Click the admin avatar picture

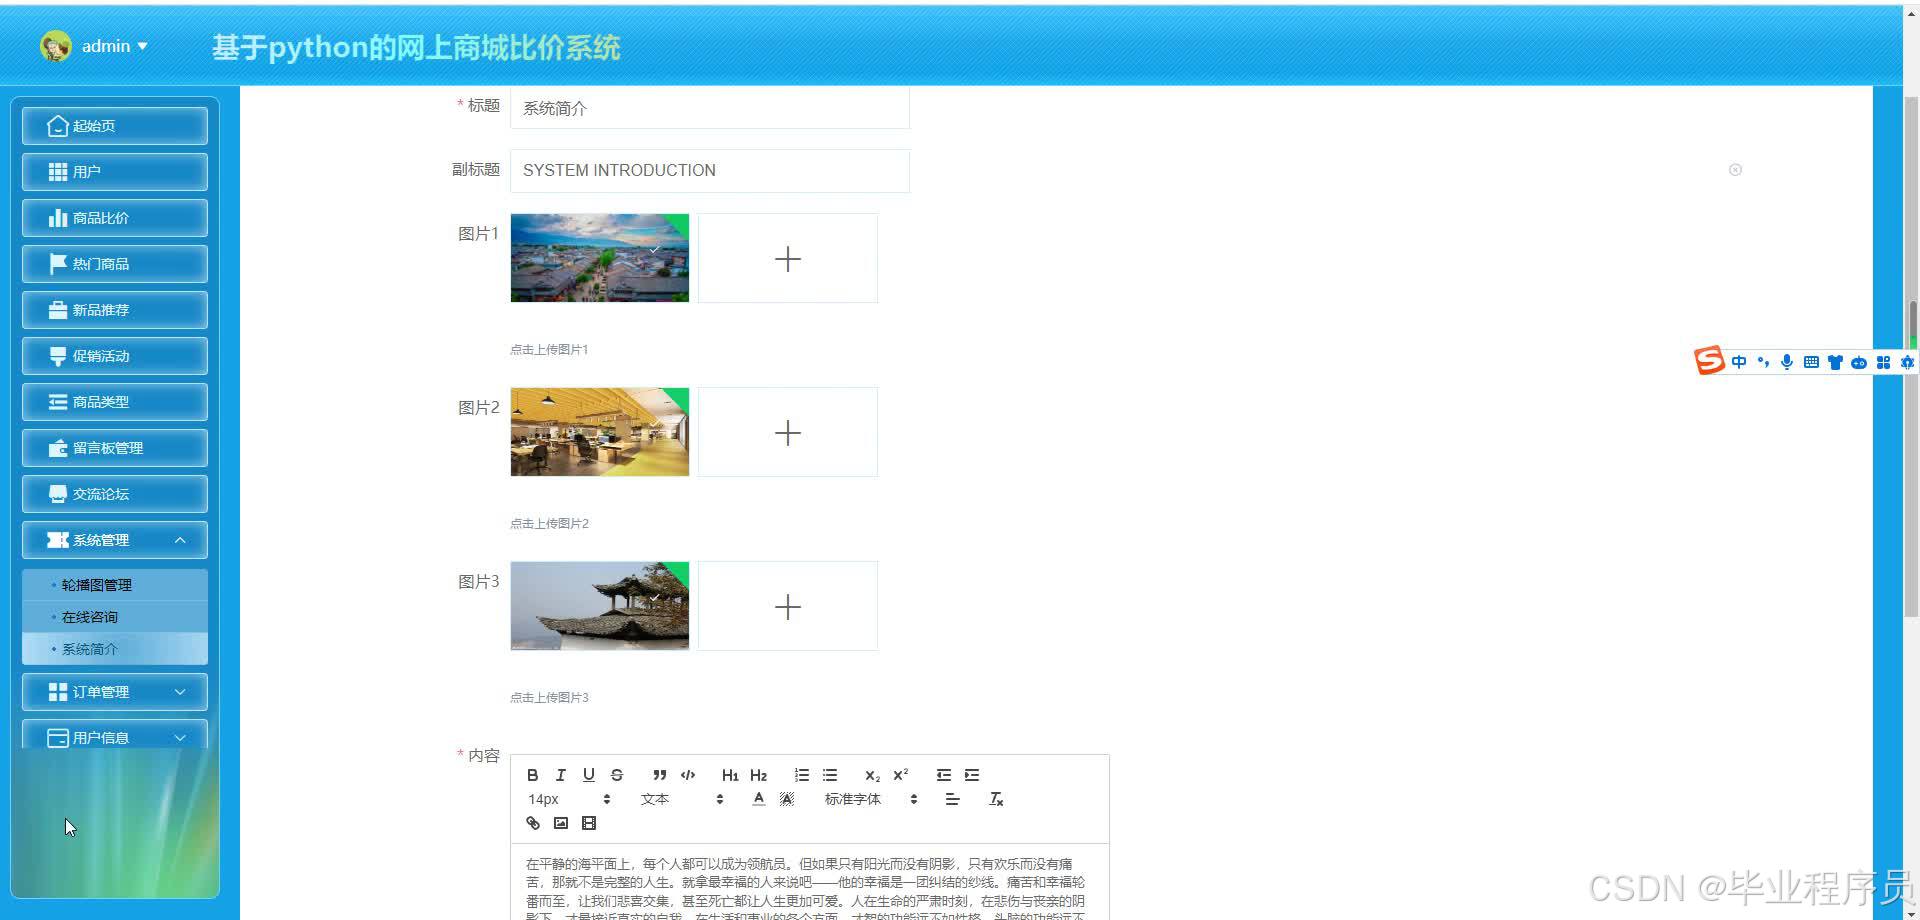coord(56,46)
